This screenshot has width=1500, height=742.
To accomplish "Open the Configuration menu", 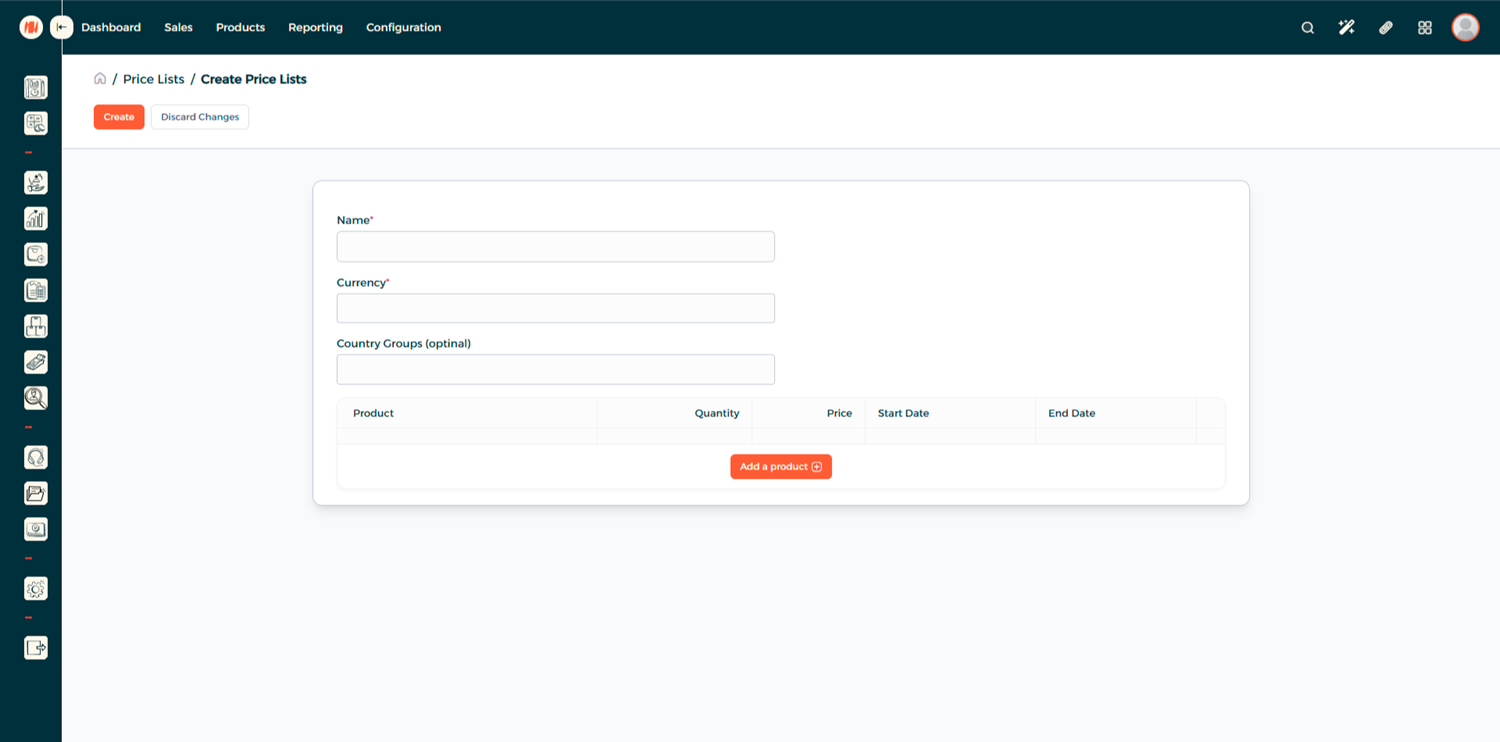I will click(x=403, y=28).
